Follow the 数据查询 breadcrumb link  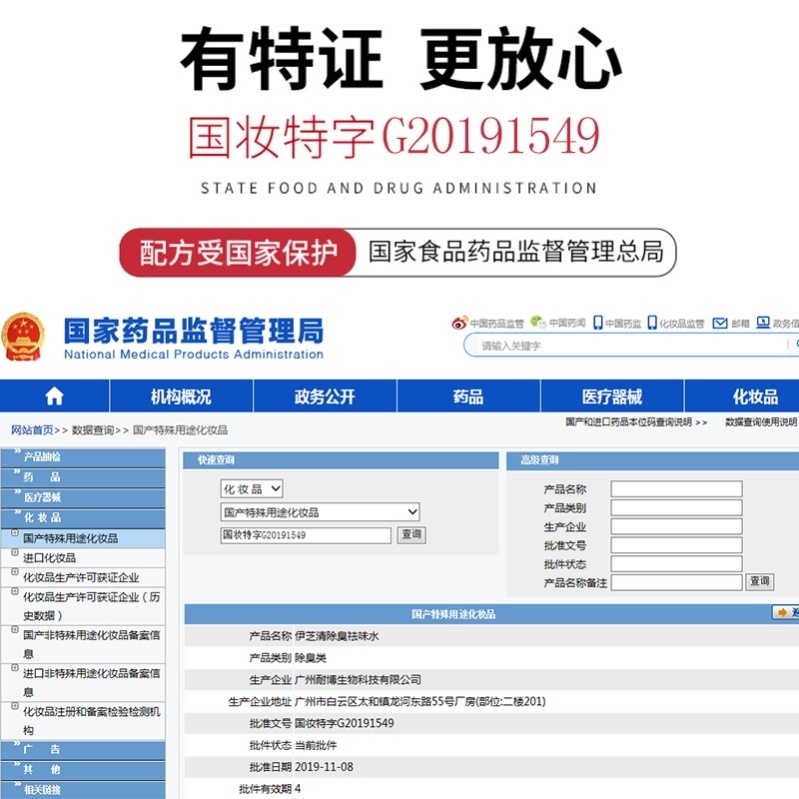tap(93, 430)
